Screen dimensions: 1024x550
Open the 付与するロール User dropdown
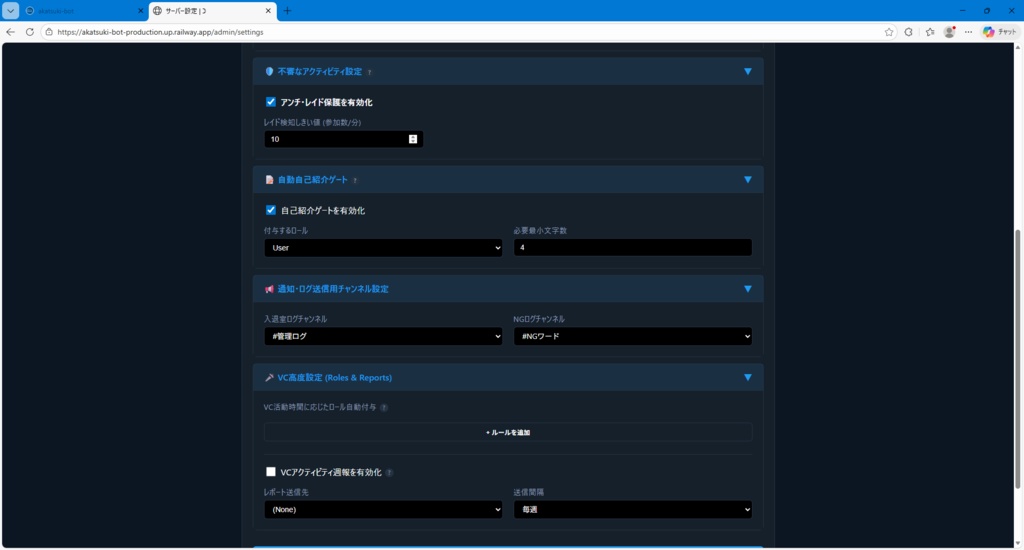383,248
